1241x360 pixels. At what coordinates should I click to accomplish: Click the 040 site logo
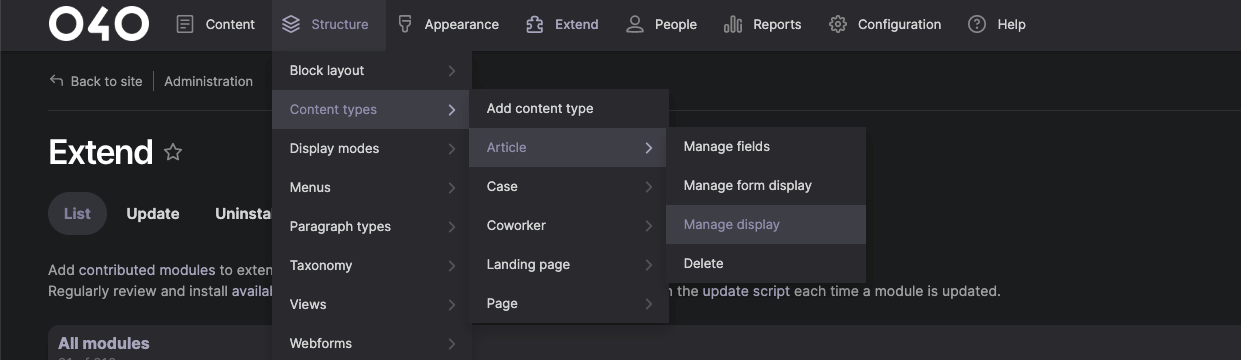[x=99, y=24]
